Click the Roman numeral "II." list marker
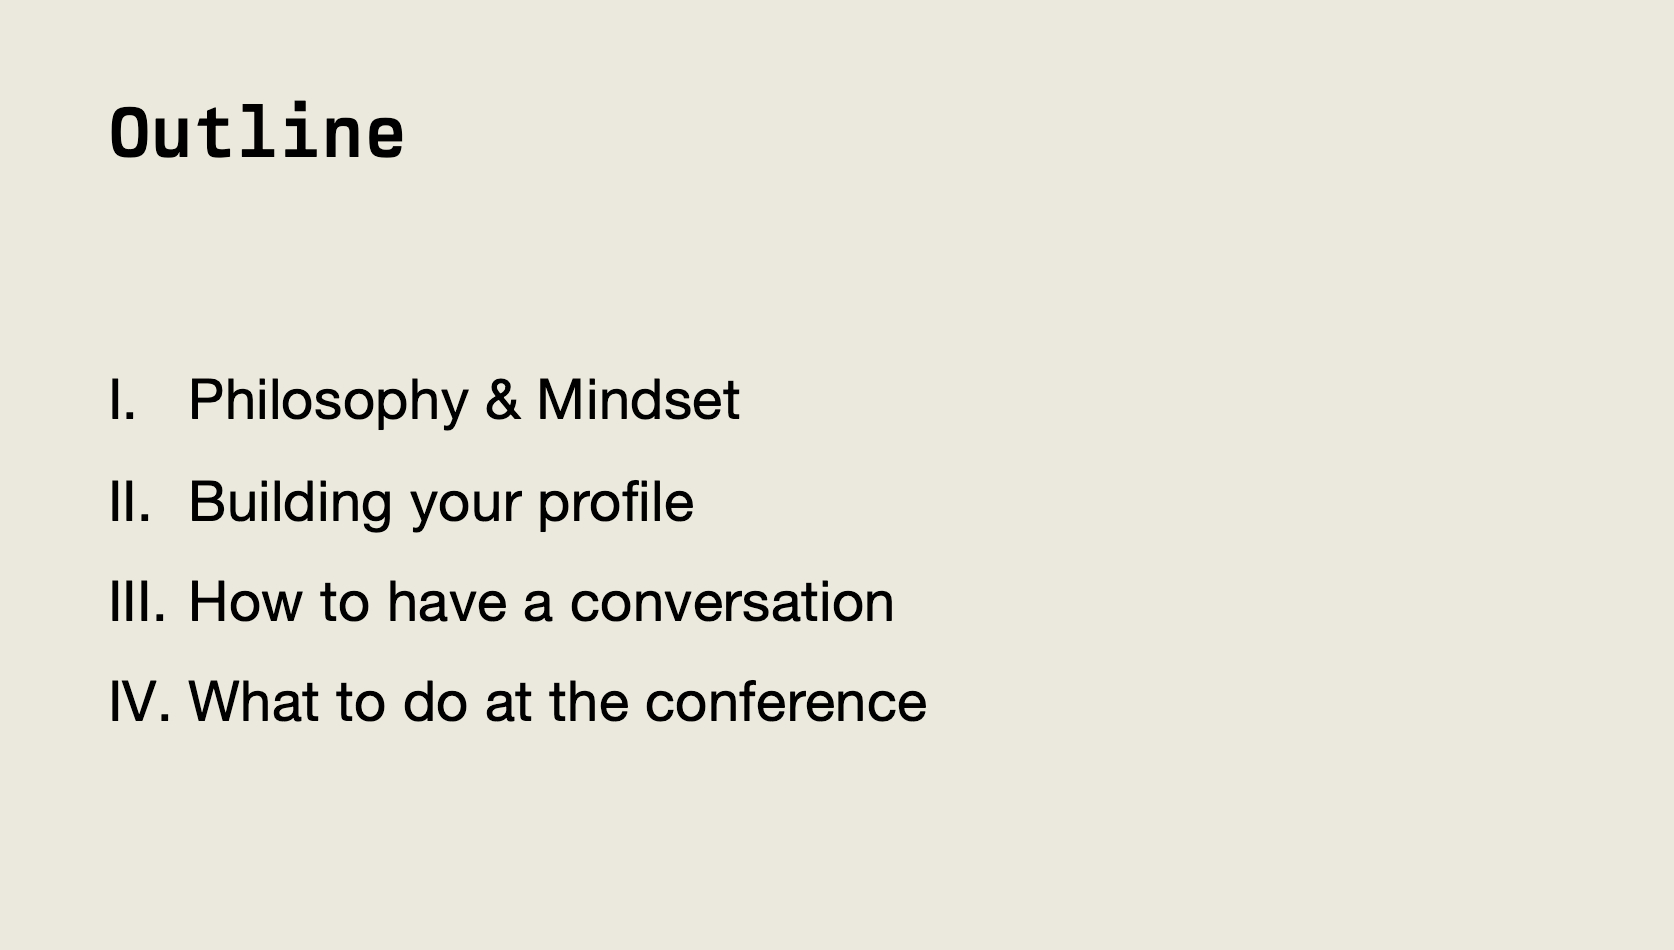The height and width of the screenshot is (950, 1674). (130, 501)
